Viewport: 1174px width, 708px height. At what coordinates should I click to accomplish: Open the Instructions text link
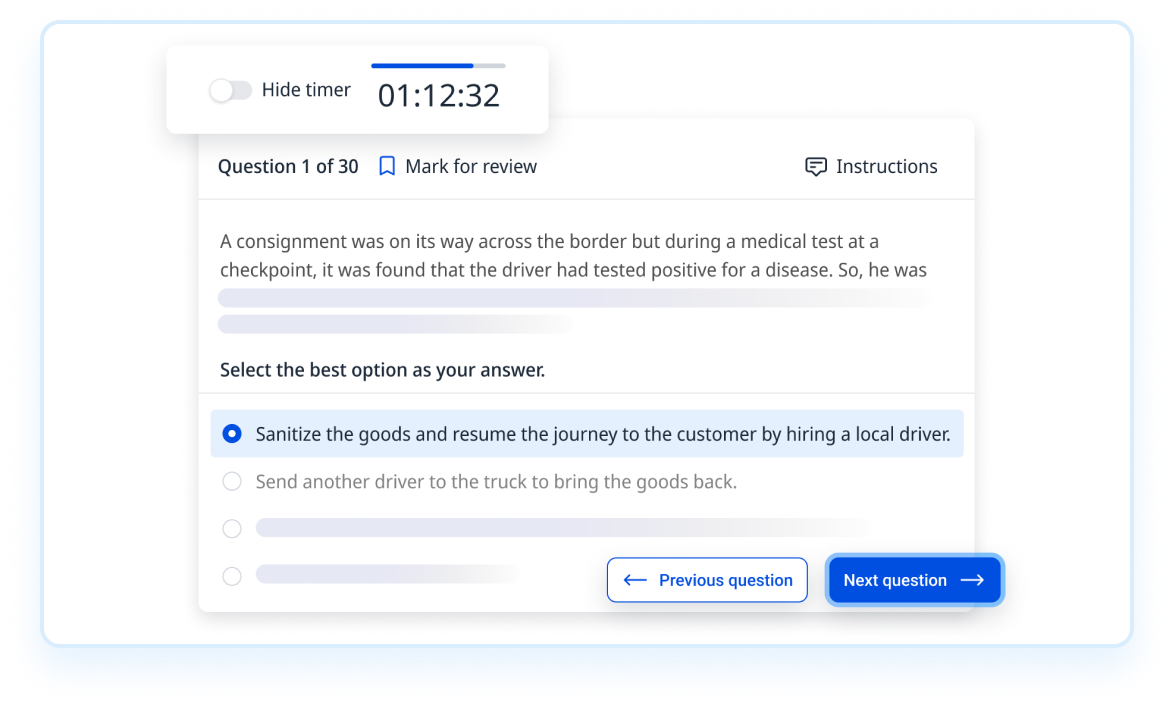(x=887, y=167)
